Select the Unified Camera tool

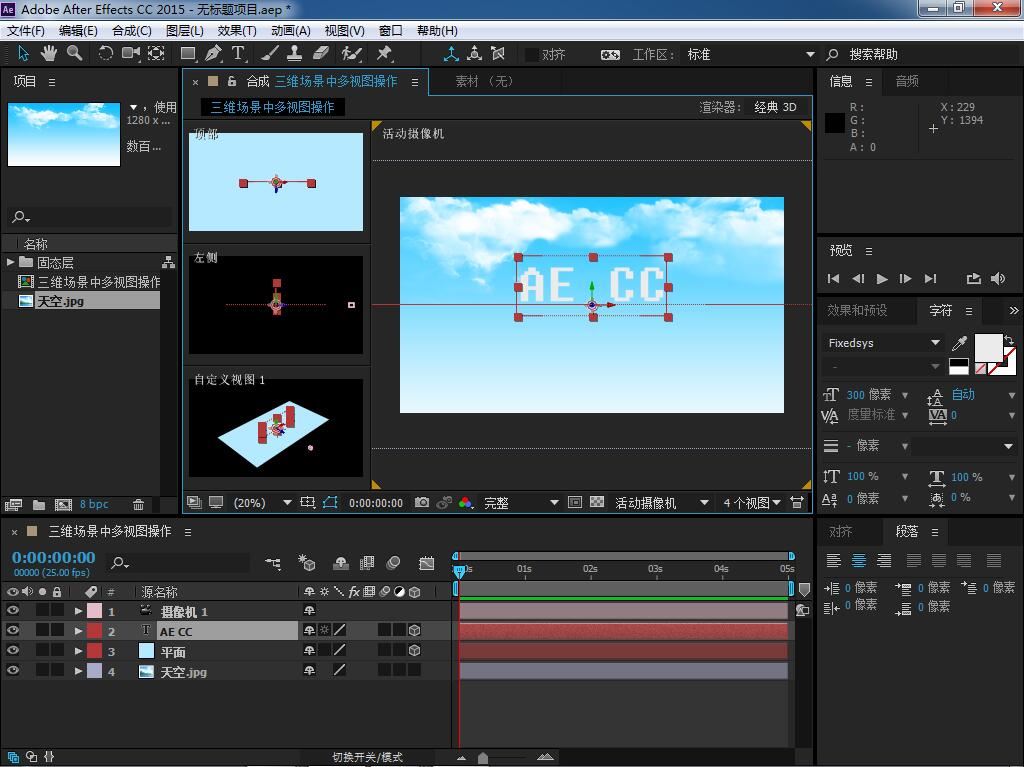coord(131,54)
